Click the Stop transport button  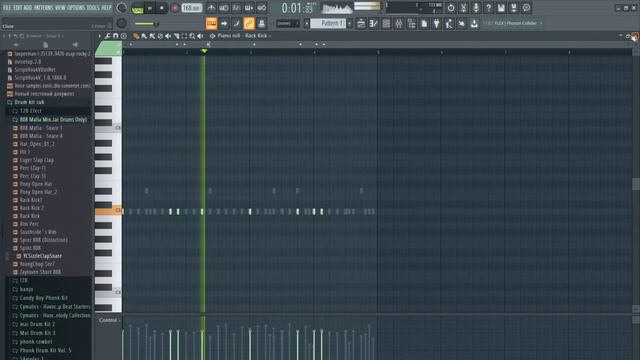tap(162, 8)
